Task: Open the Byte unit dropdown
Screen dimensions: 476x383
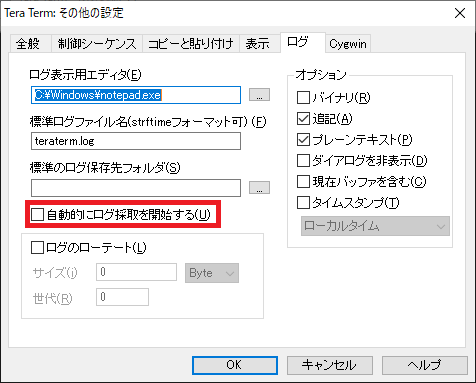Action: coord(212,273)
